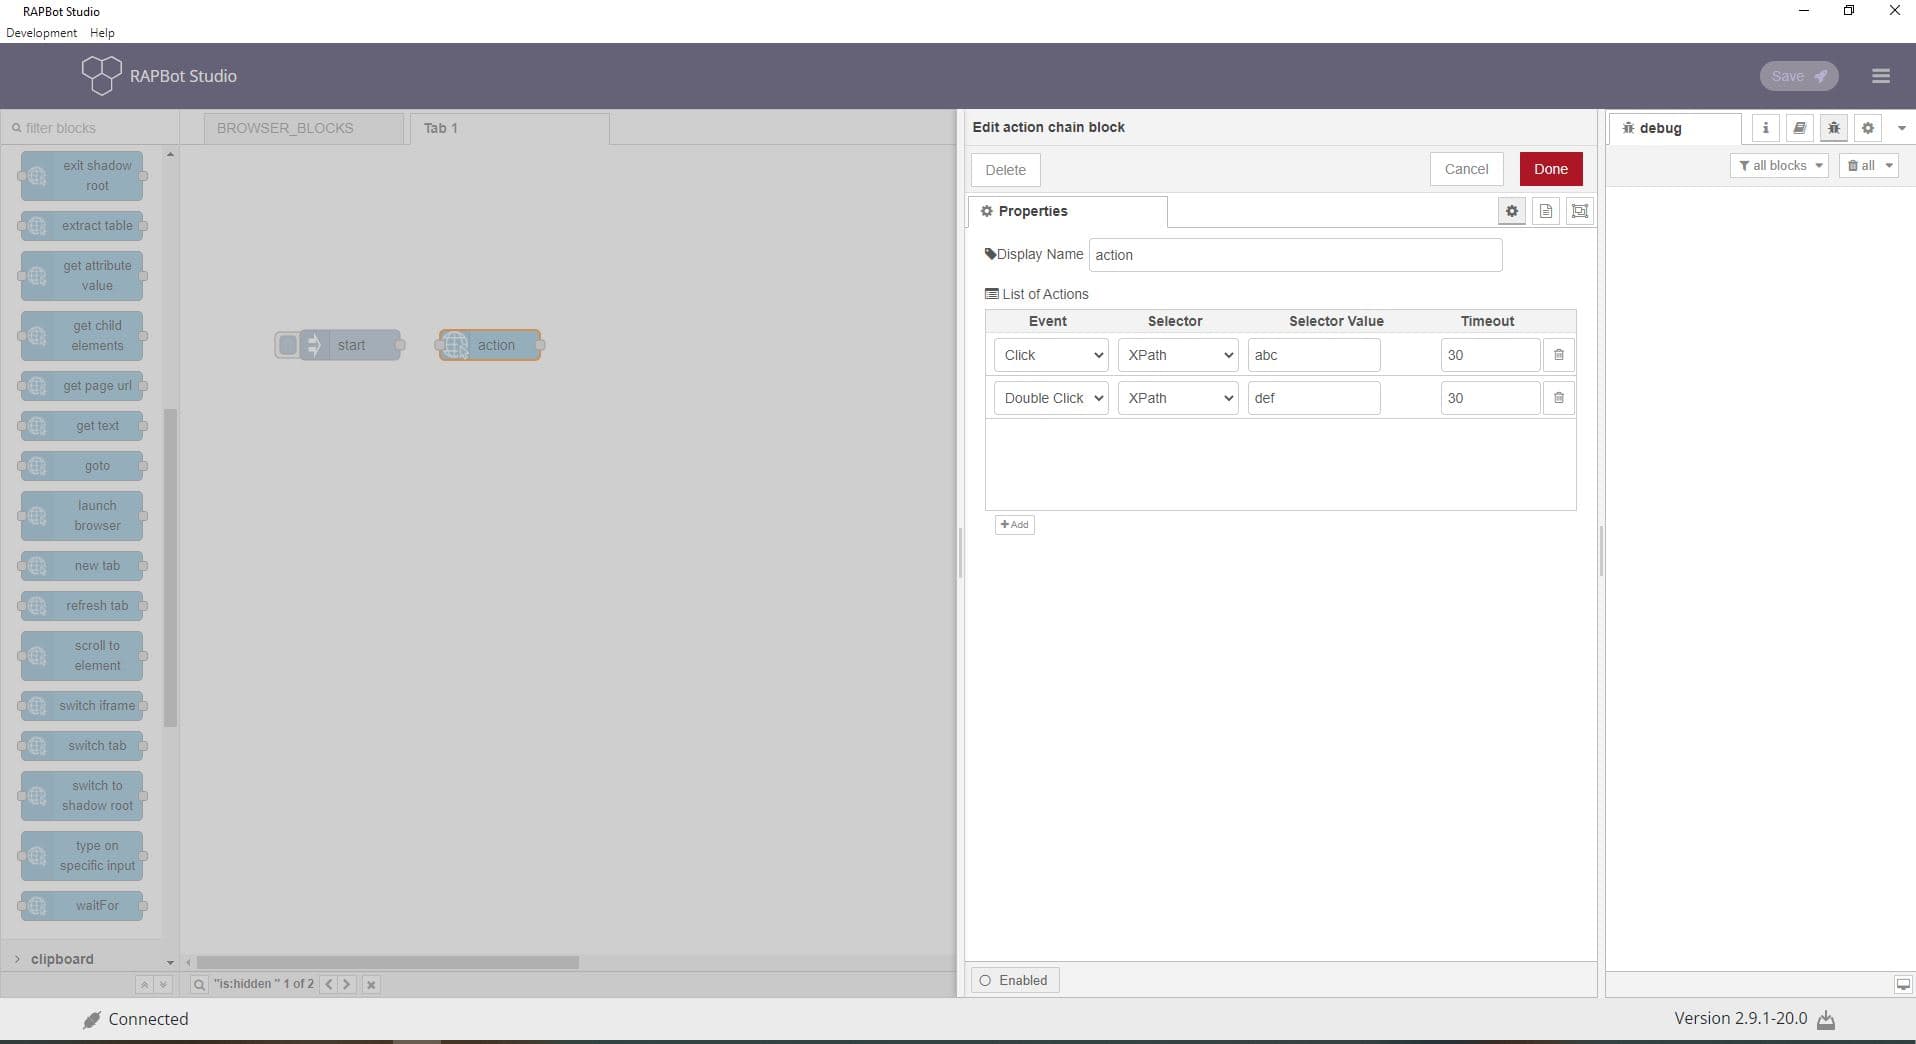The image size is (1916, 1044).
Task: Click the extract table block in palette
Action: click(x=82, y=226)
